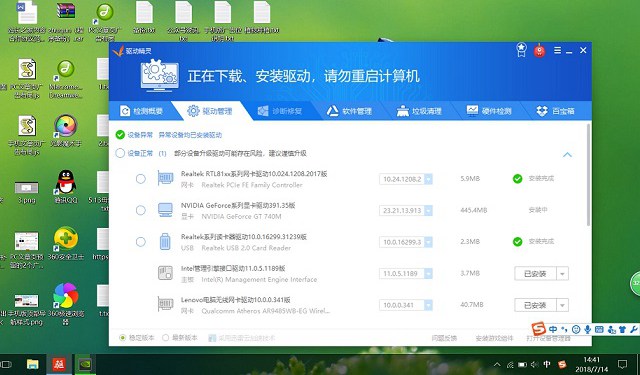The width and height of the screenshot is (640, 375).
Task: Choose the 稳定版本 radio option
Action: point(122,338)
